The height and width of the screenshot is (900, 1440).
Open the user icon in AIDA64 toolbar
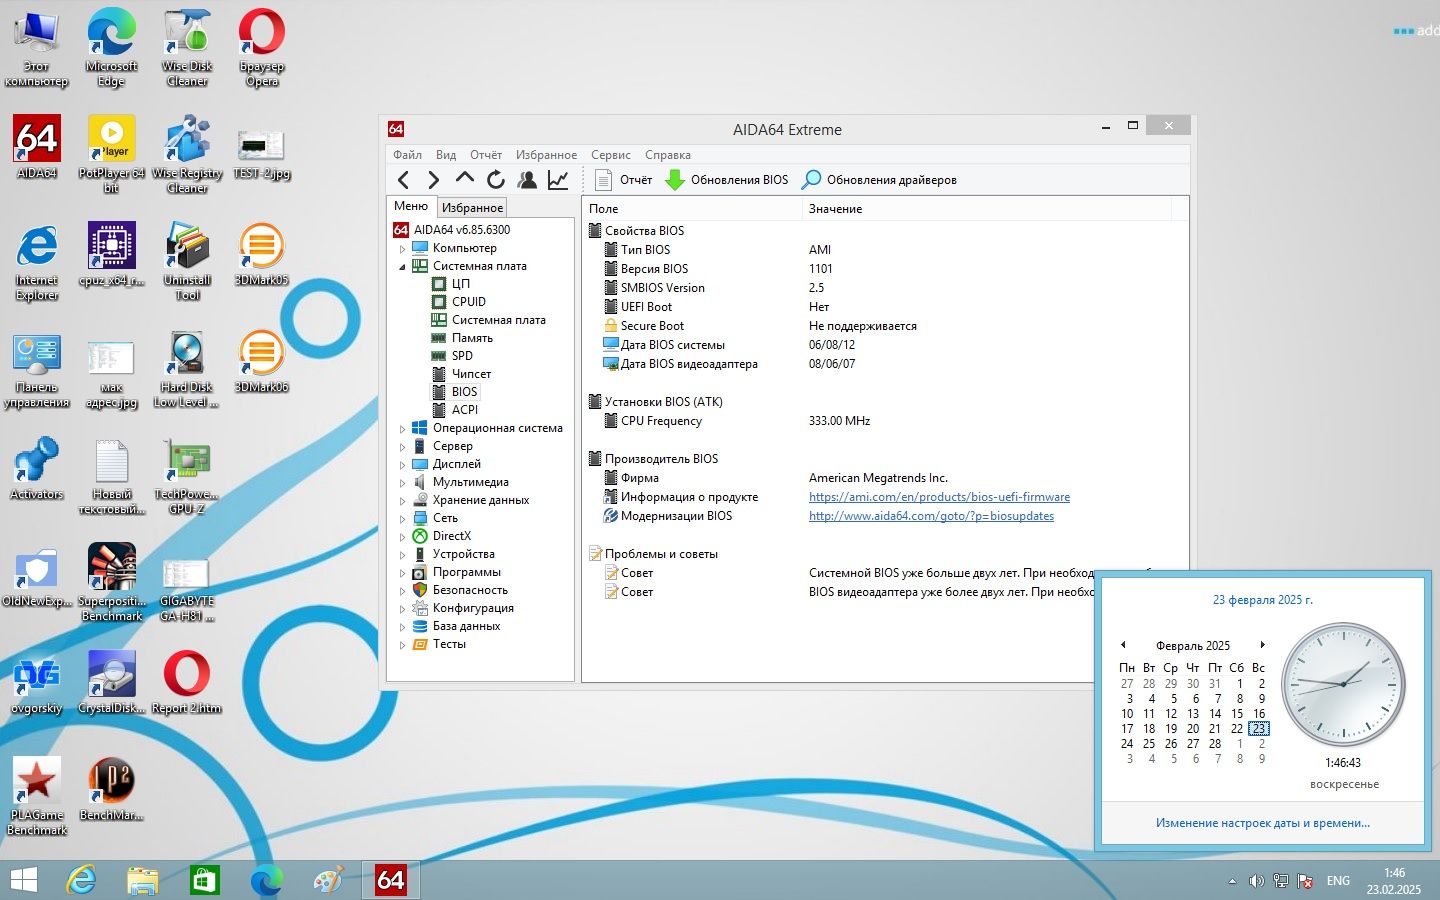527,180
